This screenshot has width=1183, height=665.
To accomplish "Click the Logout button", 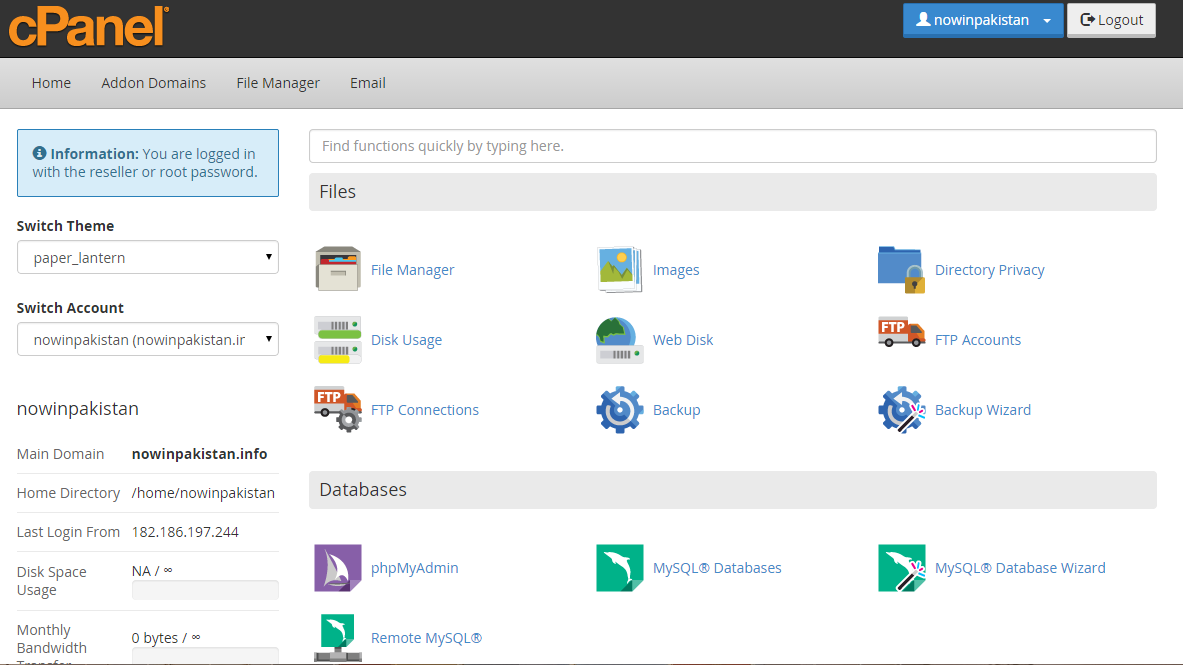I will coord(1111,20).
